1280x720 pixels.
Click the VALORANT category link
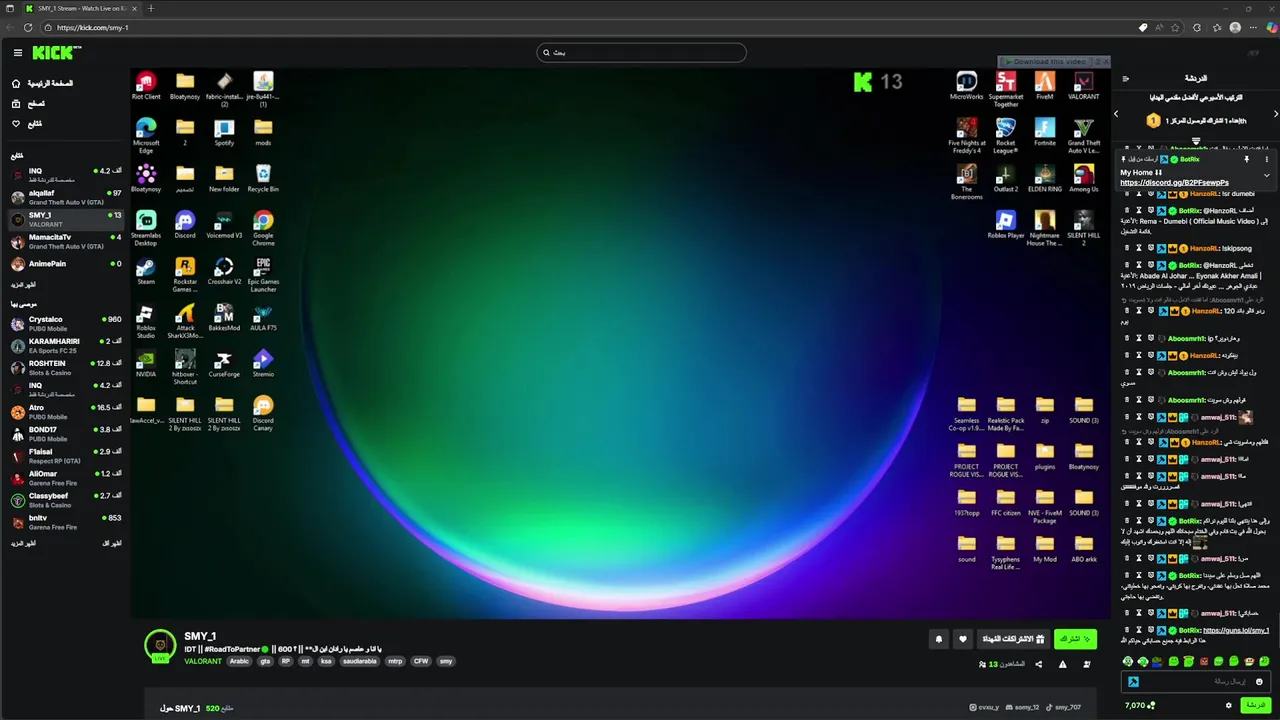click(203, 661)
